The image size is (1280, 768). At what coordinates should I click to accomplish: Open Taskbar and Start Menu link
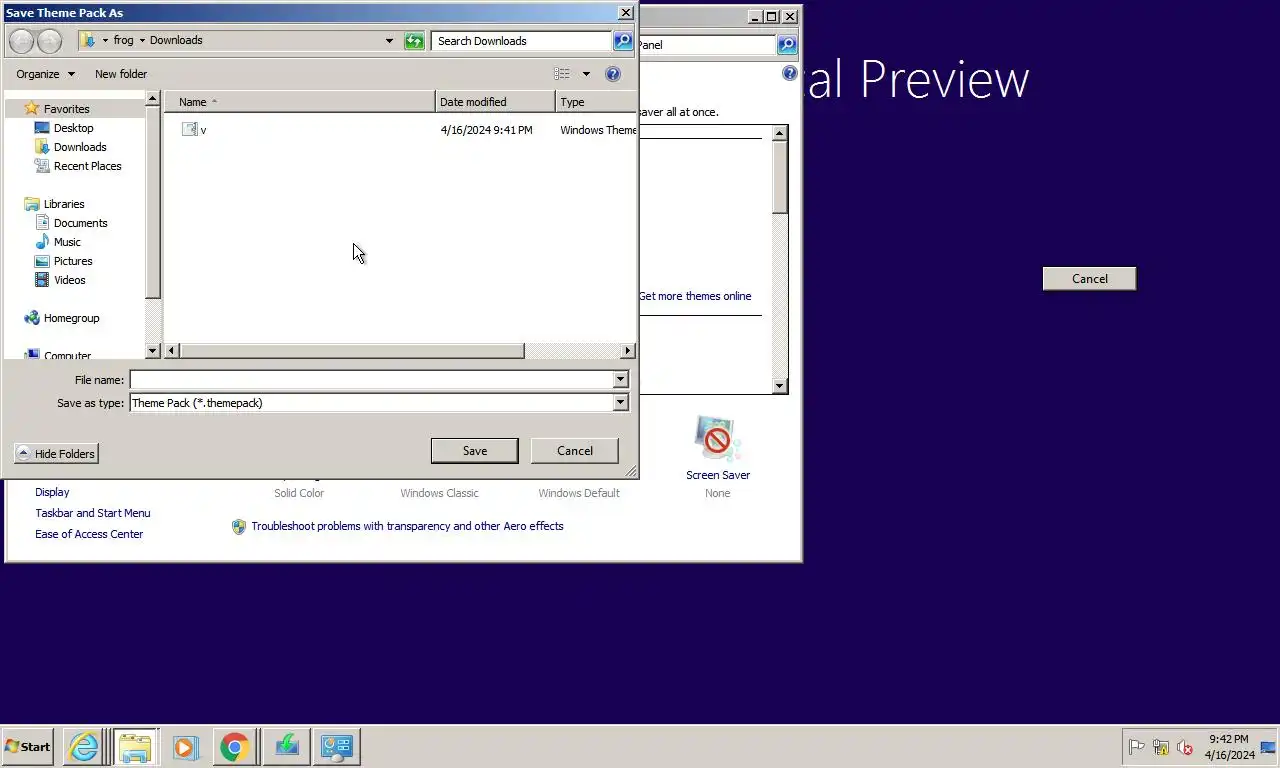click(x=93, y=513)
